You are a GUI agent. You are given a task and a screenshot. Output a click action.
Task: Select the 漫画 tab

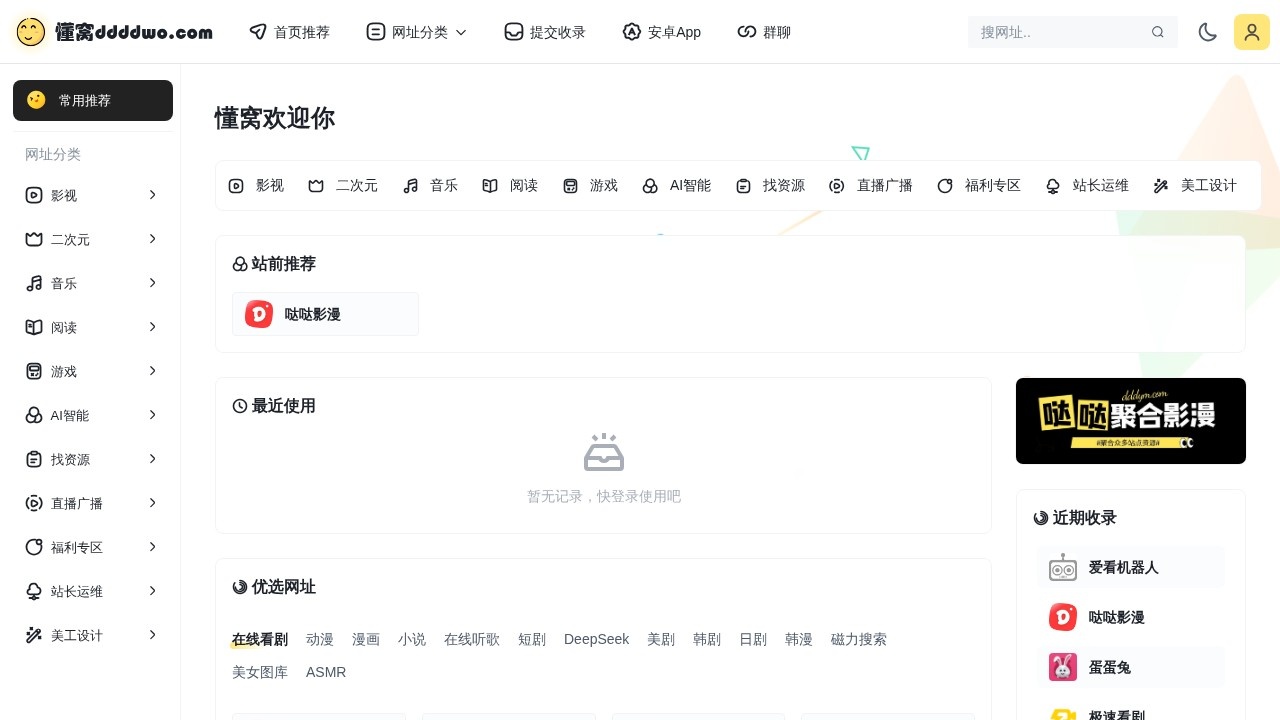[x=366, y=639]
